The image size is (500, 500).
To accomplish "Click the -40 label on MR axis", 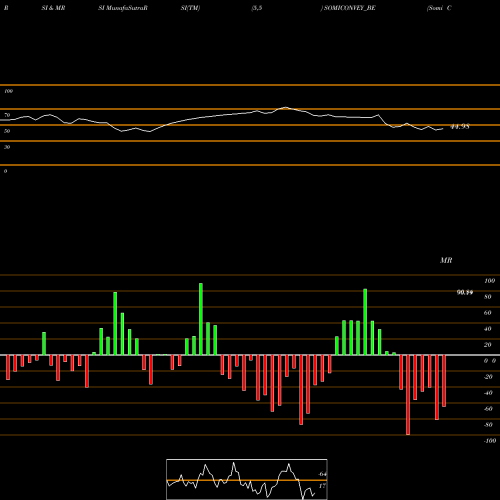I will click(488, 393).
